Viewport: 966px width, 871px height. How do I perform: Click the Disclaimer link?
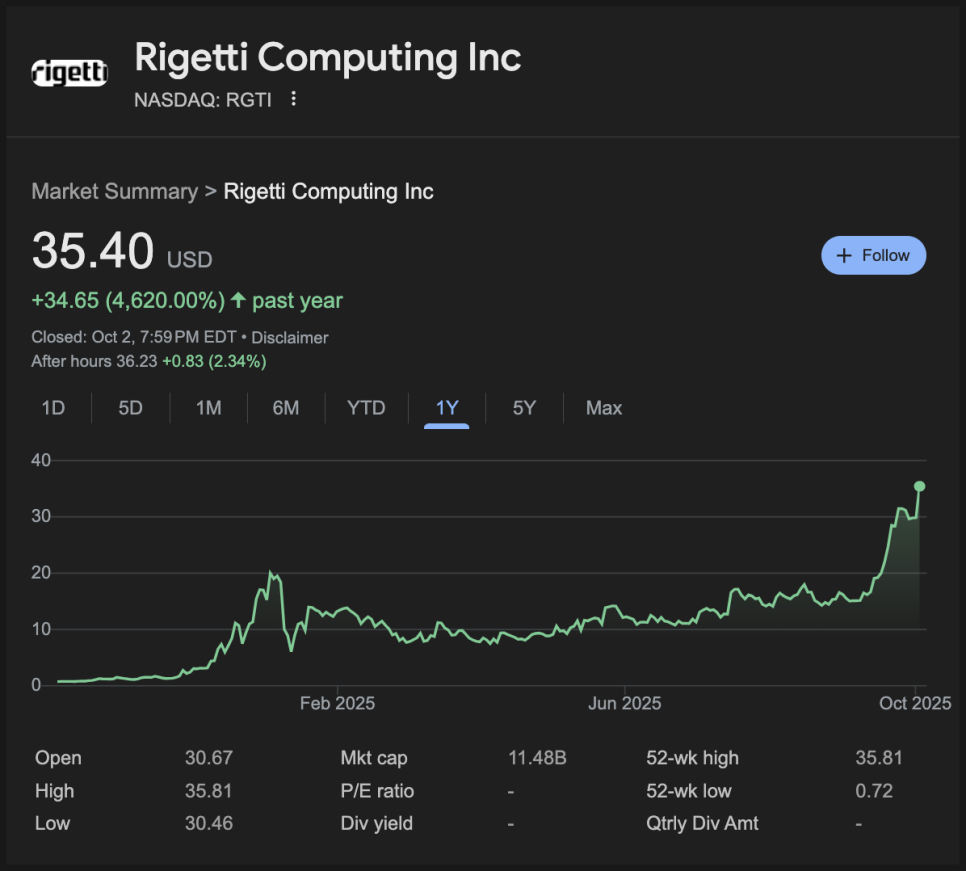[x=290, y=338]
